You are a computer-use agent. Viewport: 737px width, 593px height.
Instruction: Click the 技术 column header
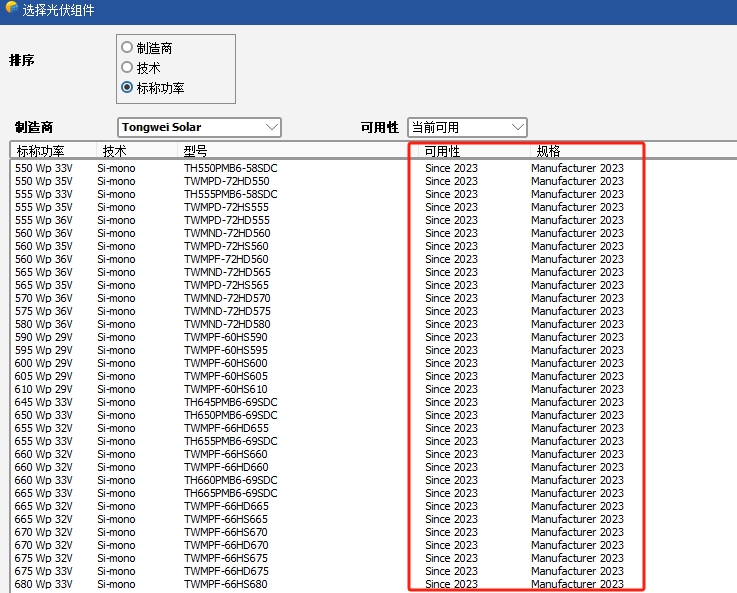pos(115,151)
